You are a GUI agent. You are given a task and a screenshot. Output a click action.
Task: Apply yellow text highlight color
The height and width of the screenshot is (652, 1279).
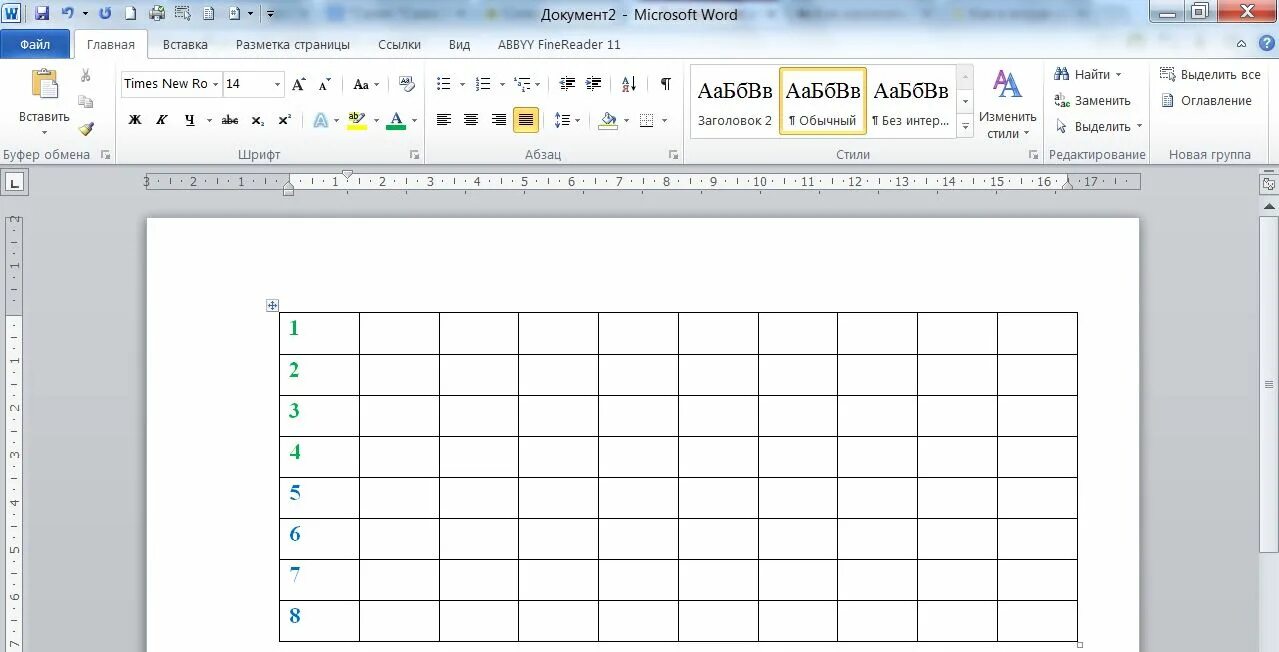click(x=355, y=120)
